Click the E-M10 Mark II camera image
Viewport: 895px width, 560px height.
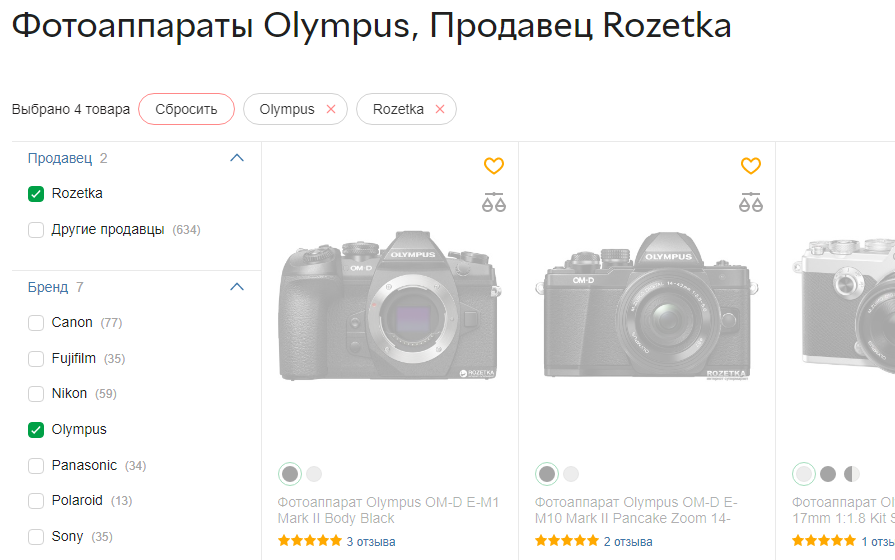(646, 305)
